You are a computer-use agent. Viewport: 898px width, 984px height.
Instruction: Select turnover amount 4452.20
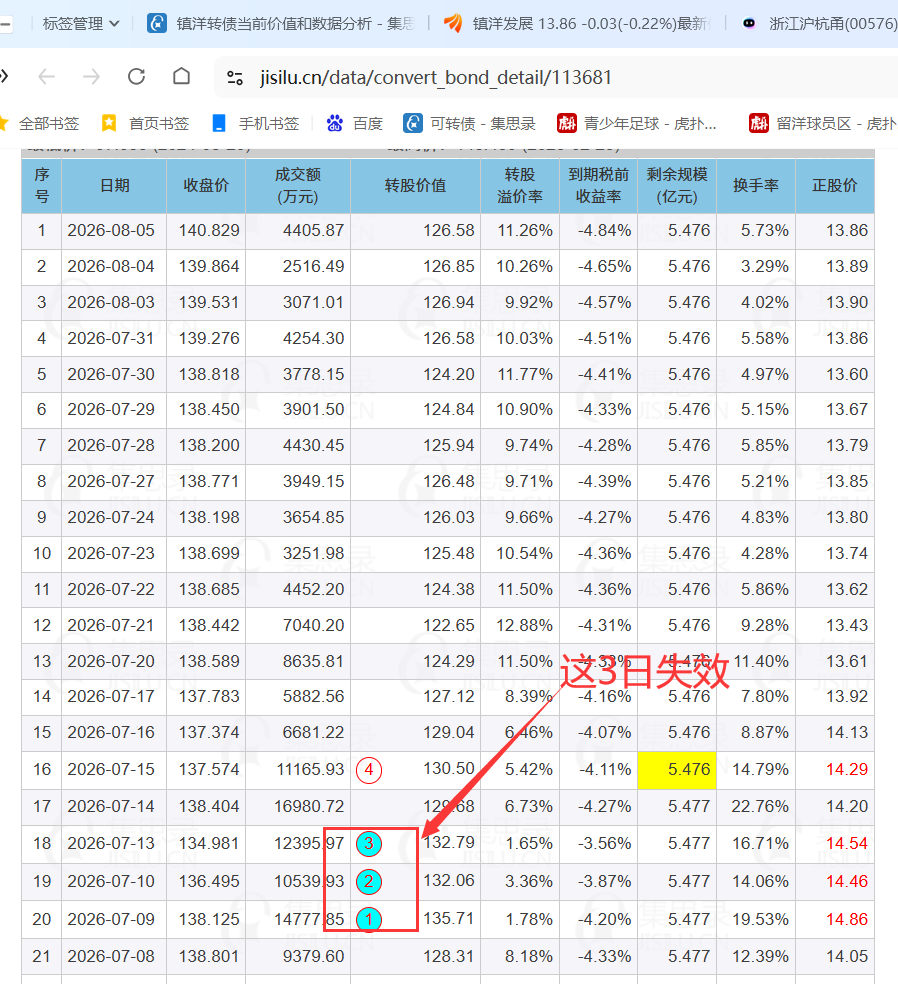[313, 589]
